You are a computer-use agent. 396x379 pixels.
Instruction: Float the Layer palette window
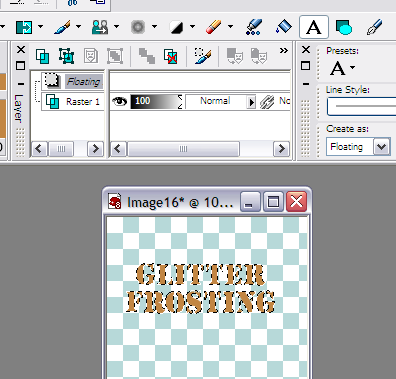coord(21,66)
